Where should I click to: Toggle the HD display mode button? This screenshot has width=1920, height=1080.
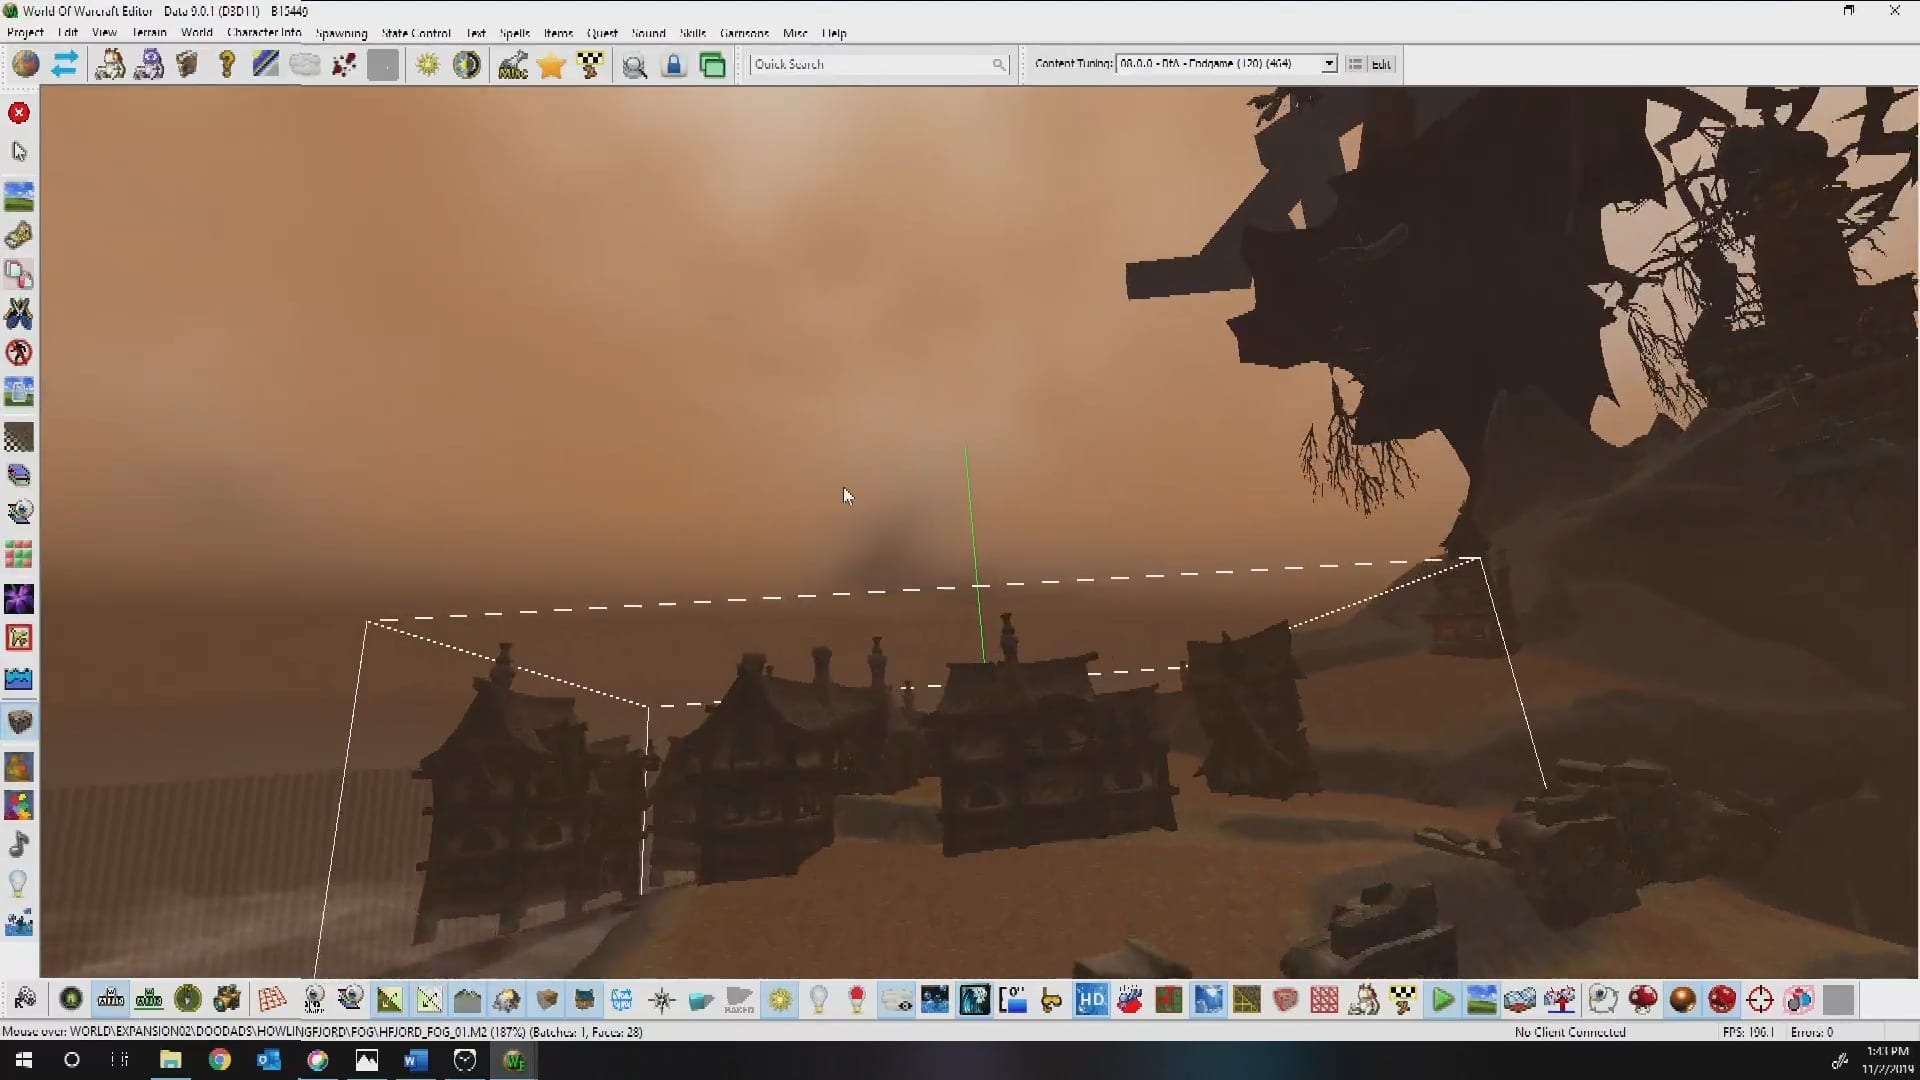(1091, 999)
